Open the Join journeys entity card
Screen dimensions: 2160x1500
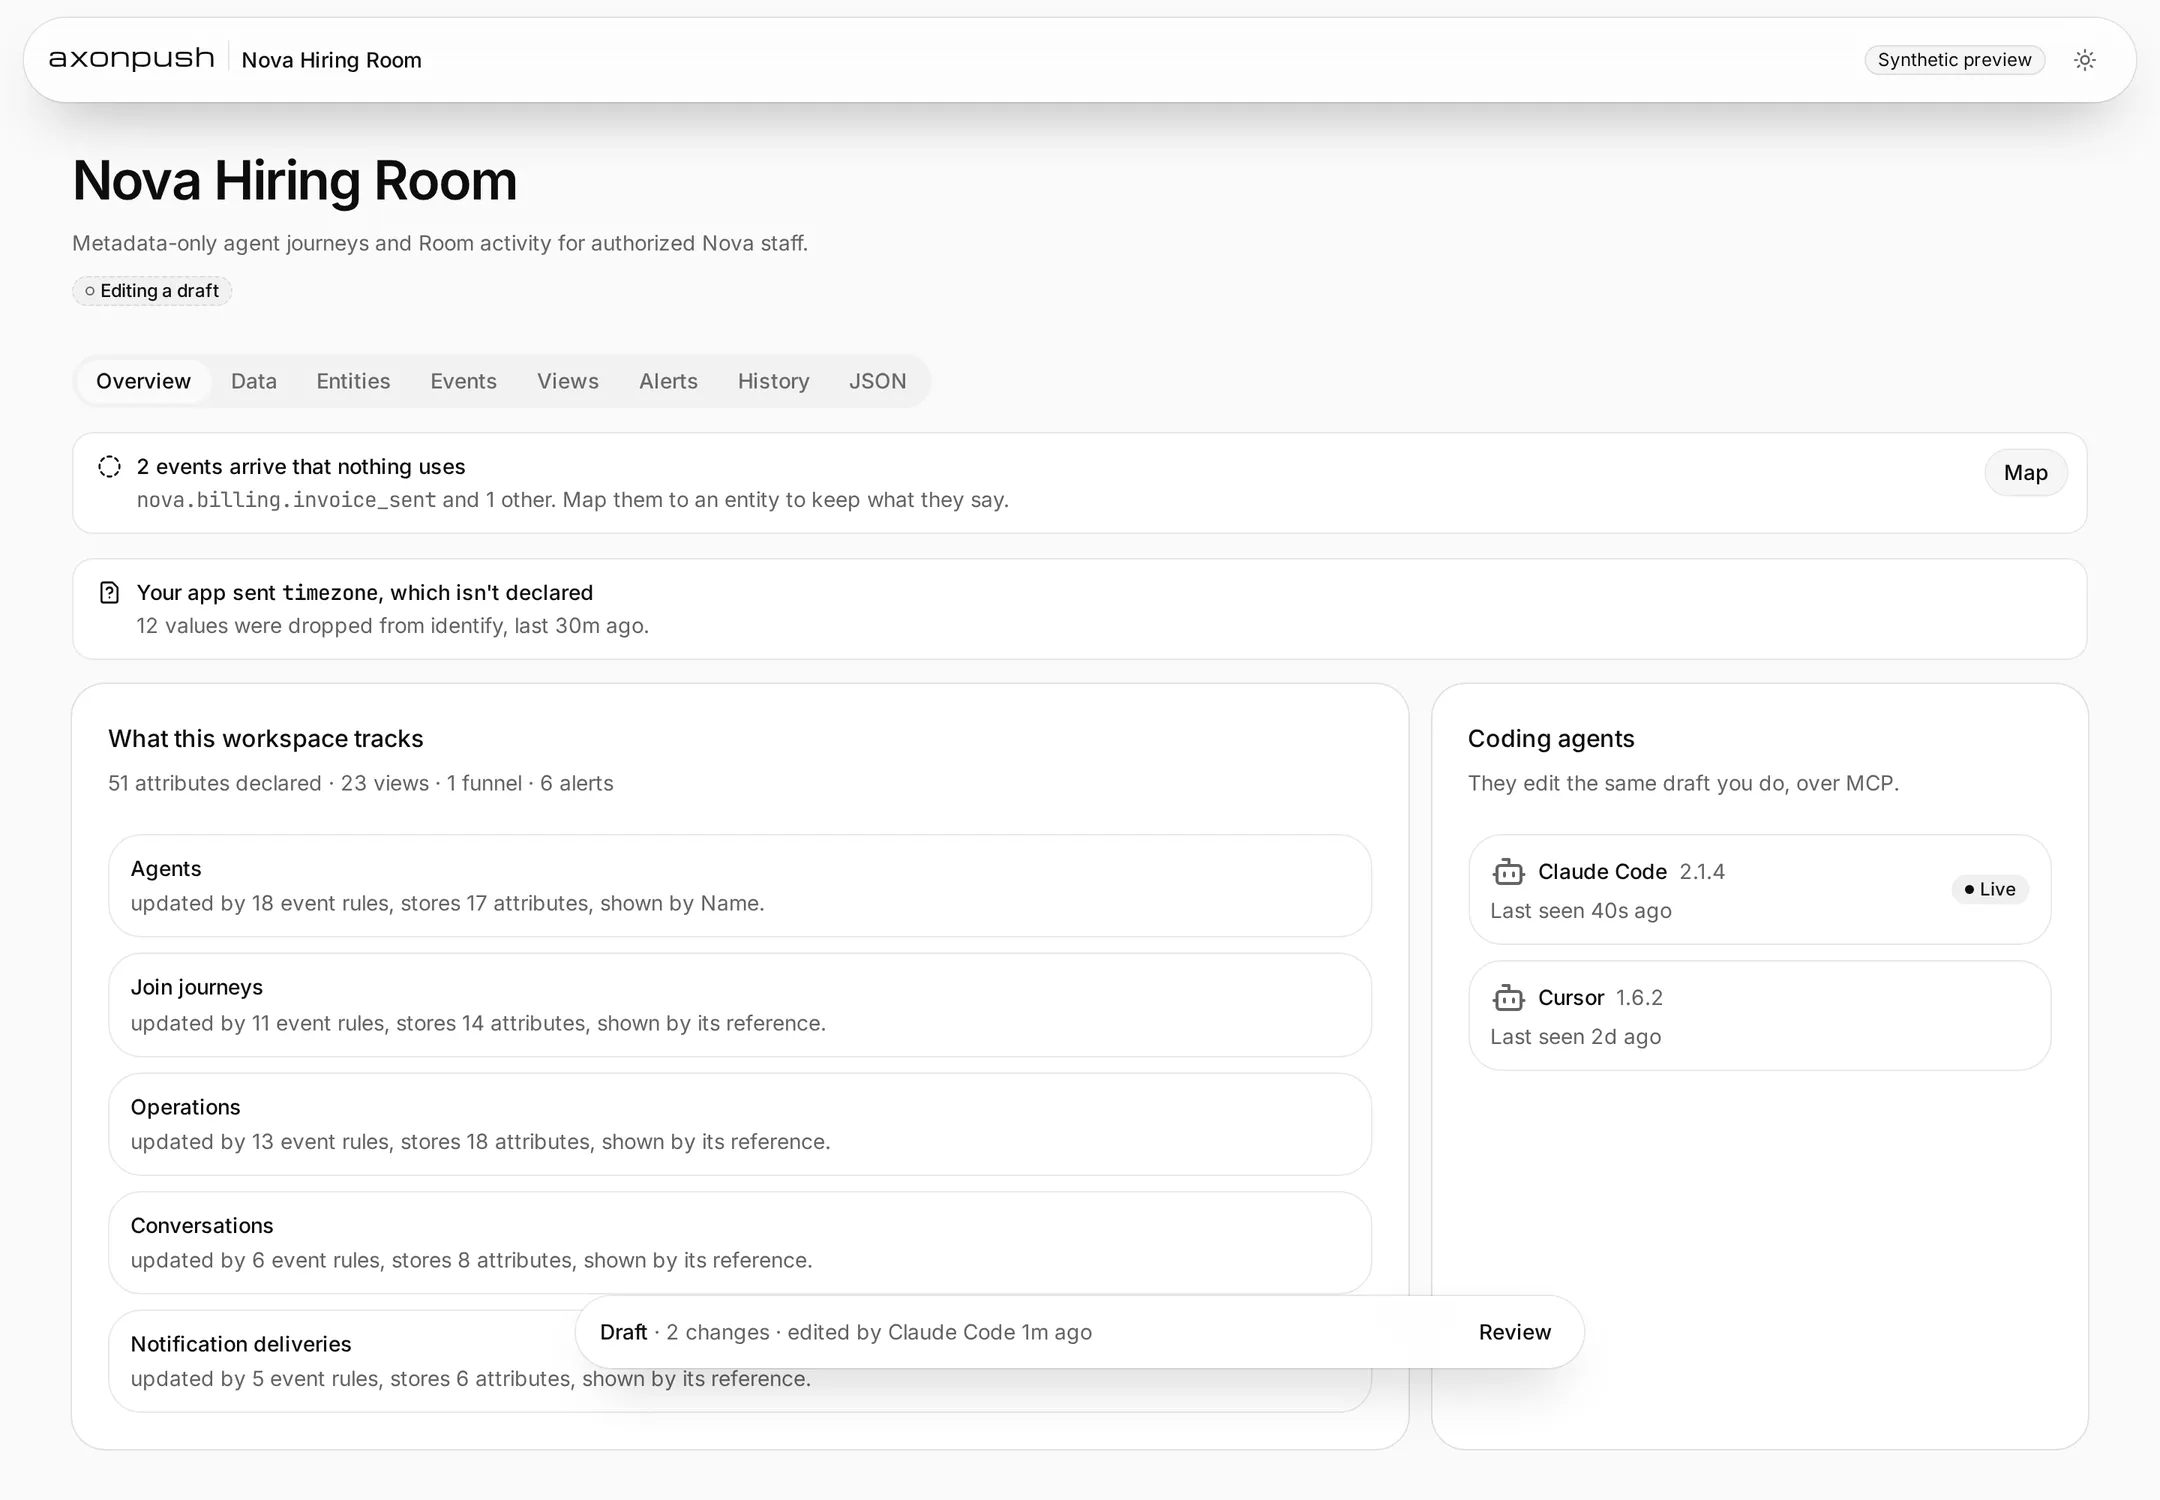pyautogui.click(x=740, y=1005)
